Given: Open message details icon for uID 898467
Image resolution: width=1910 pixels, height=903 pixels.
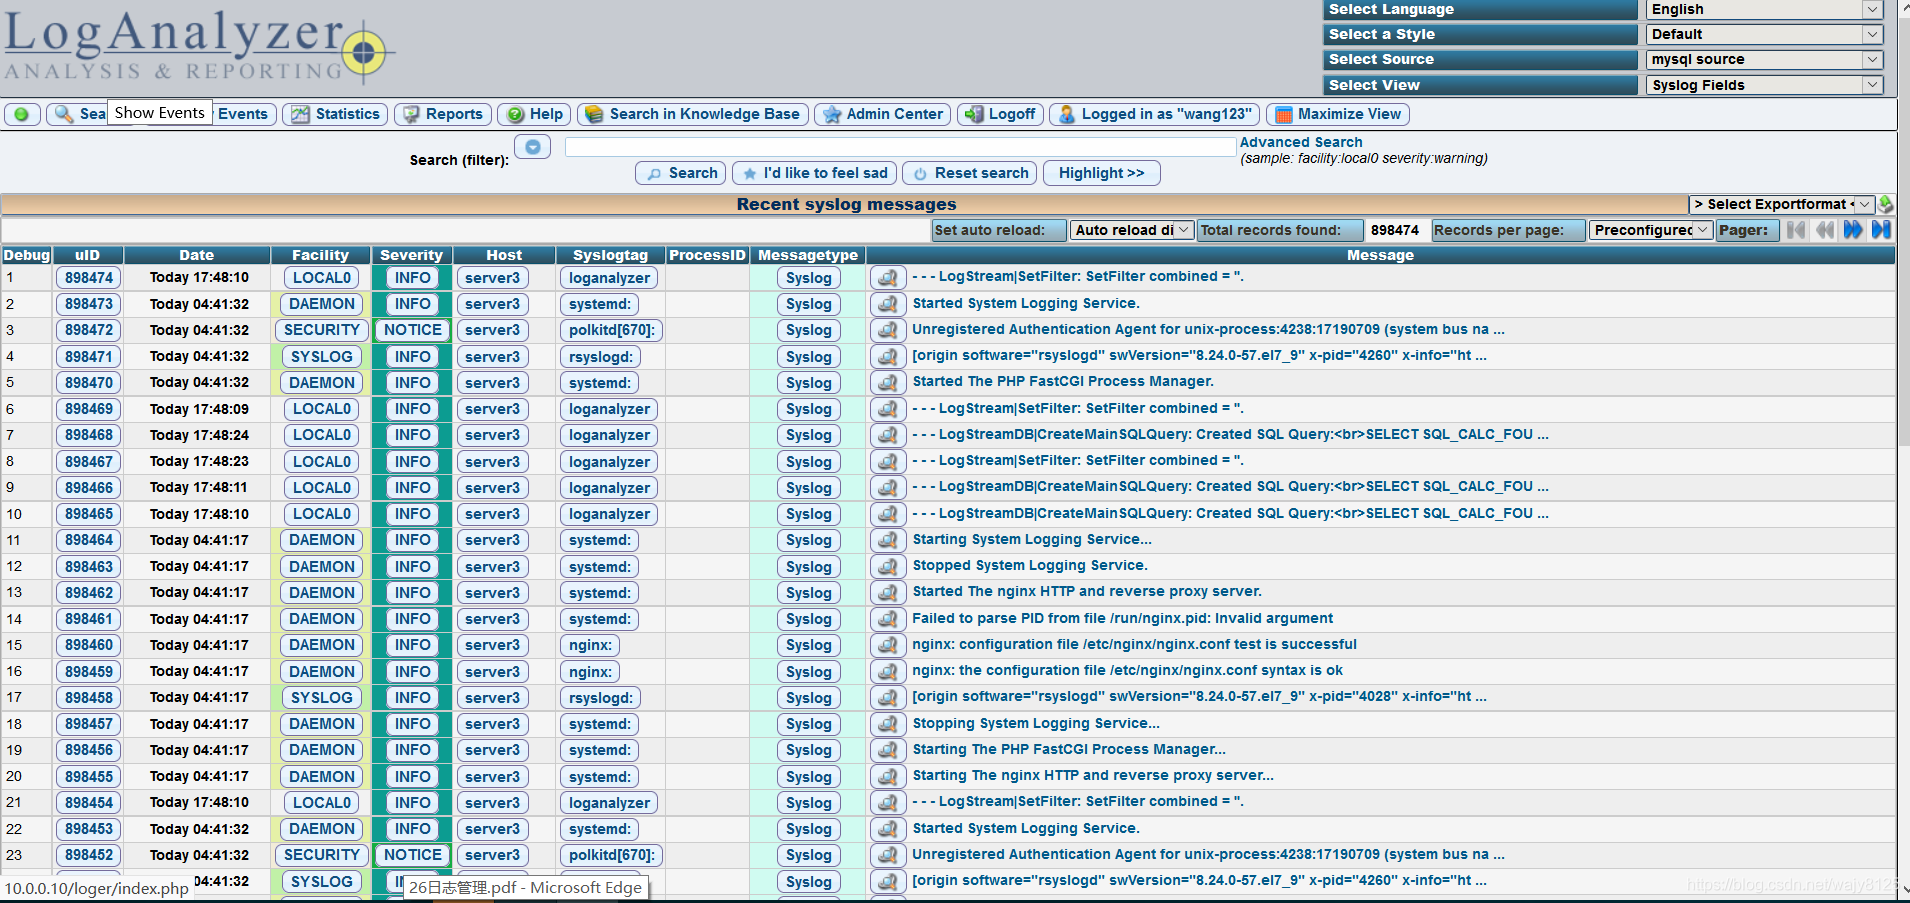Looking at the screenshot, I should (888, 461).
